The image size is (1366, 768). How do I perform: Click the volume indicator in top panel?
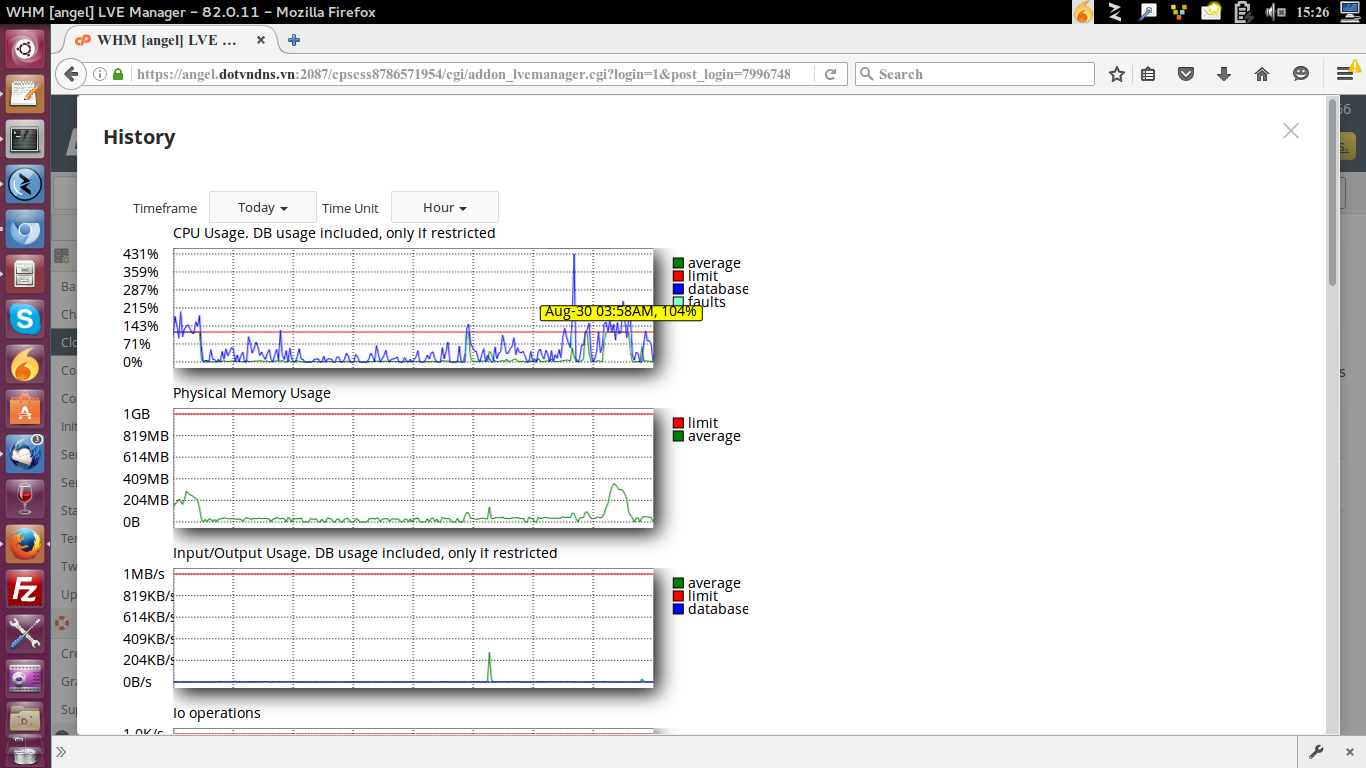coord(1275,12)
